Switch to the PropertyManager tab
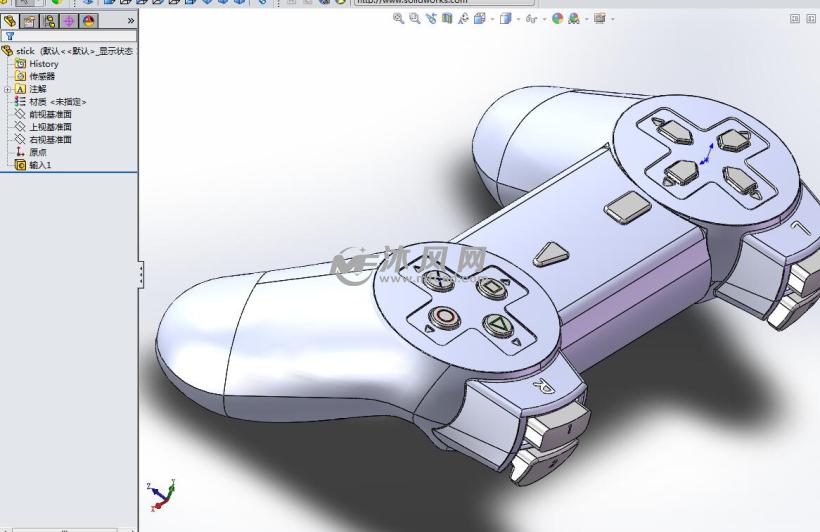This screenshot has width=820, height=532. tap(29, 21)
